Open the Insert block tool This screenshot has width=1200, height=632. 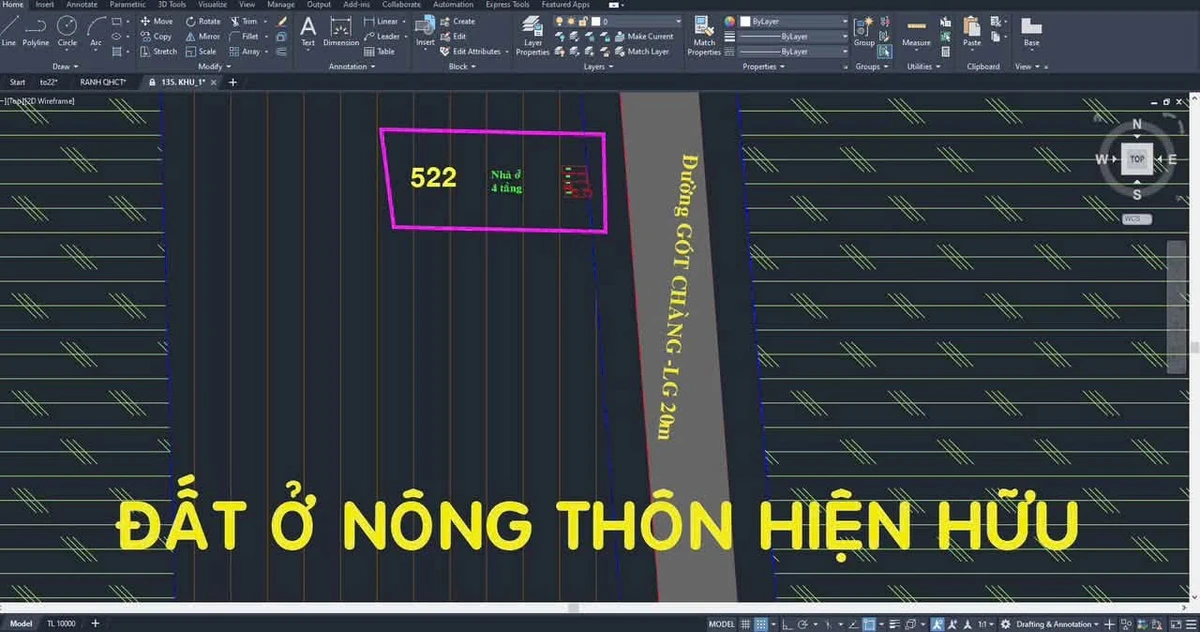pyautogui.click(x=425, y=31)
